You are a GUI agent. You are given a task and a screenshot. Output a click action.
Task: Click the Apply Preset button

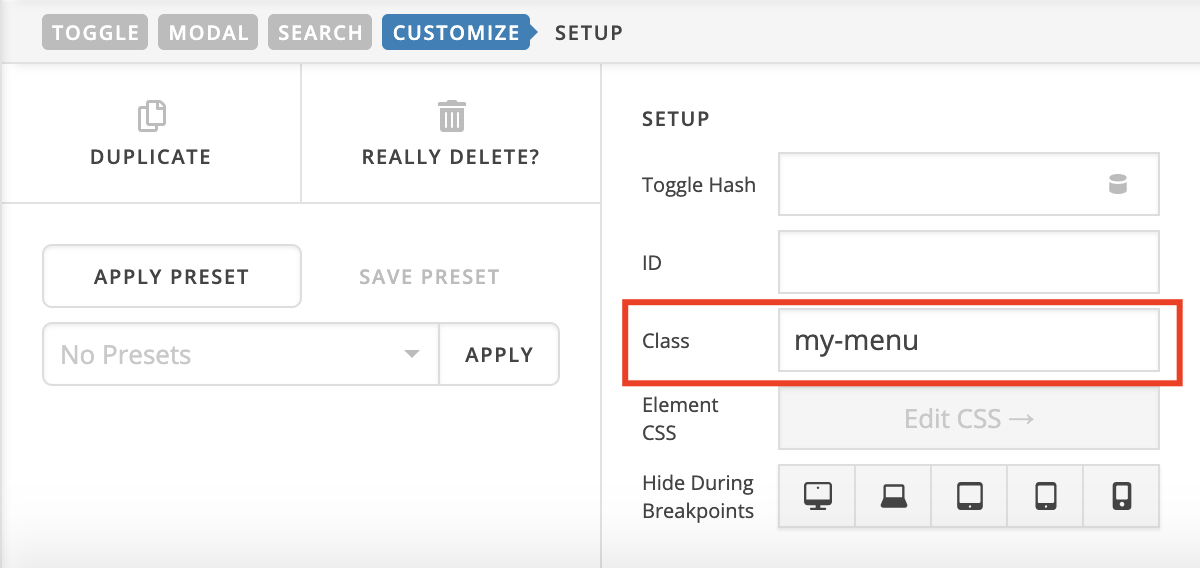click(x=172, y=276)
